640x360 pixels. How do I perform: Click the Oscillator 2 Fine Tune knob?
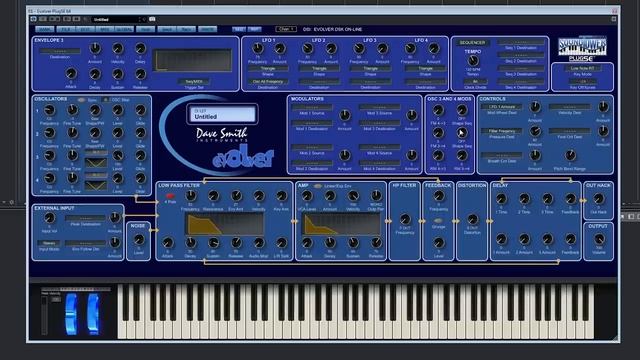tap(72, 133)
